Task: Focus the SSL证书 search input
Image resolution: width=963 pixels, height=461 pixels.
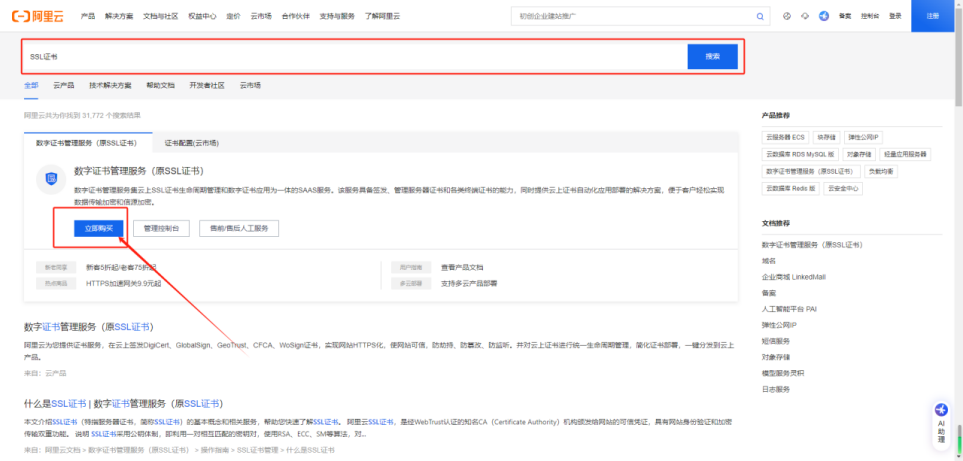Action: click(356, 56)
